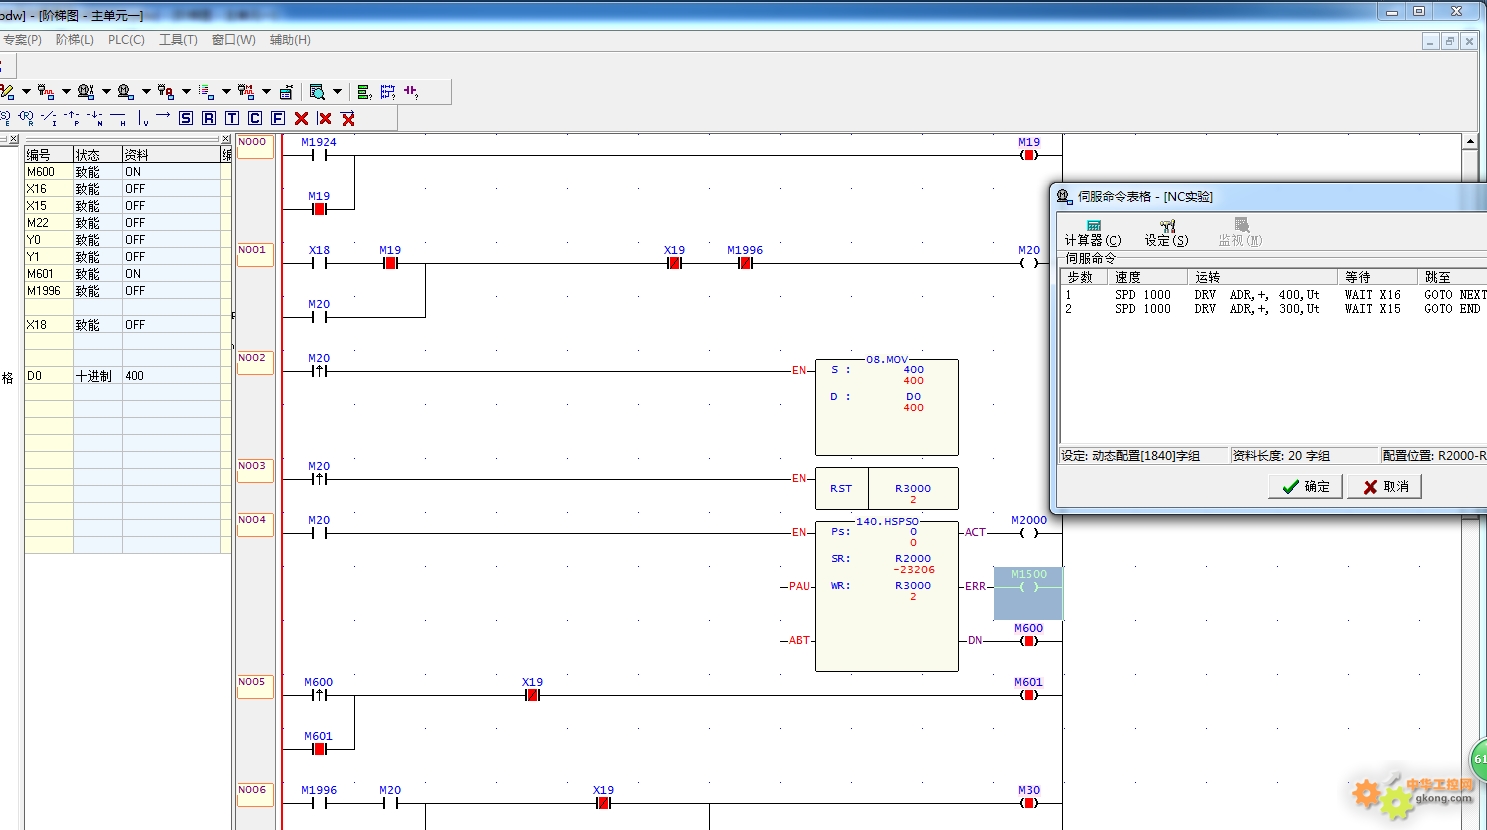Click the boxed C counter icon
This screenshot has width=1487, height=830.
coord(255,118)
